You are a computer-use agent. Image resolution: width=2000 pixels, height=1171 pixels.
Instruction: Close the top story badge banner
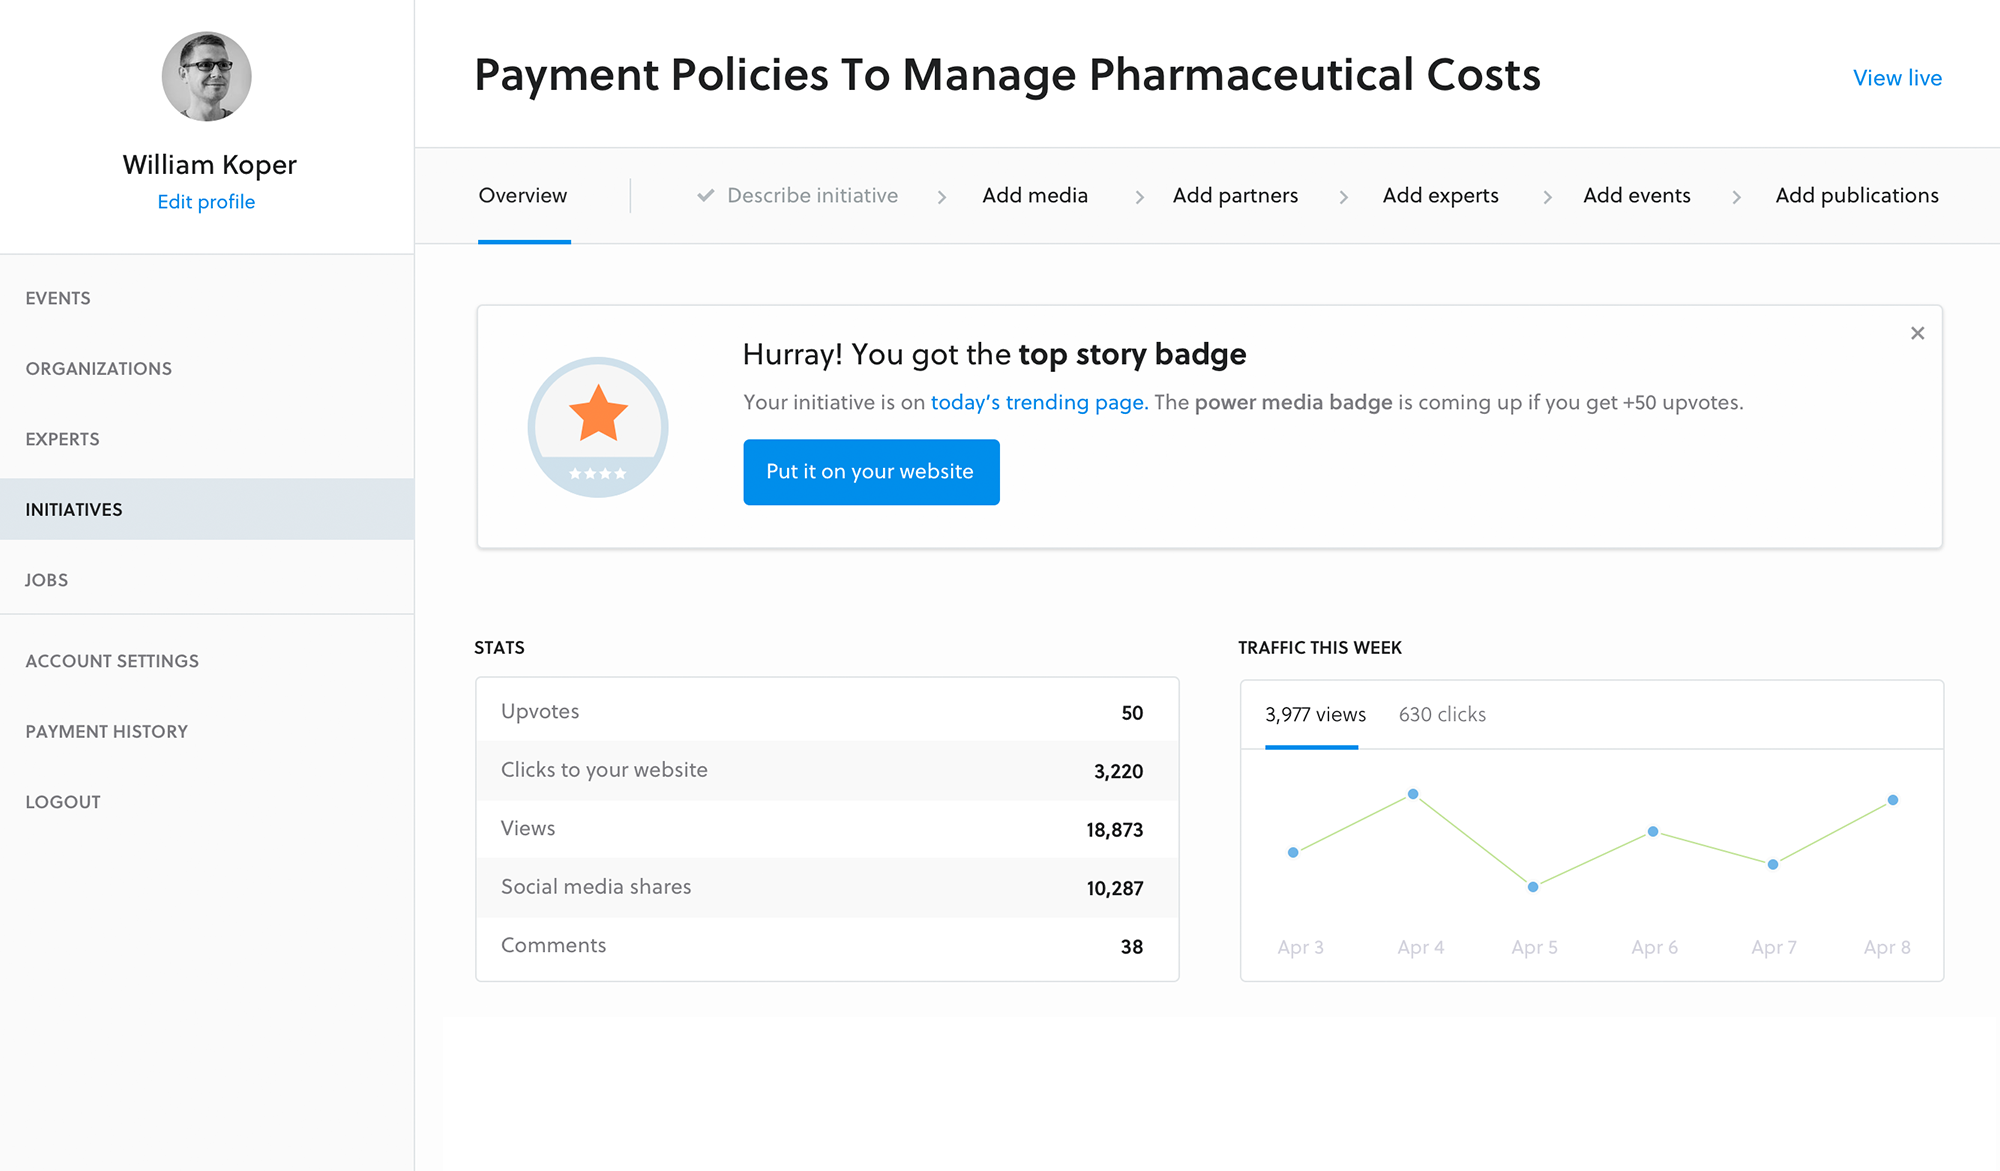(x=1917, y=333)
